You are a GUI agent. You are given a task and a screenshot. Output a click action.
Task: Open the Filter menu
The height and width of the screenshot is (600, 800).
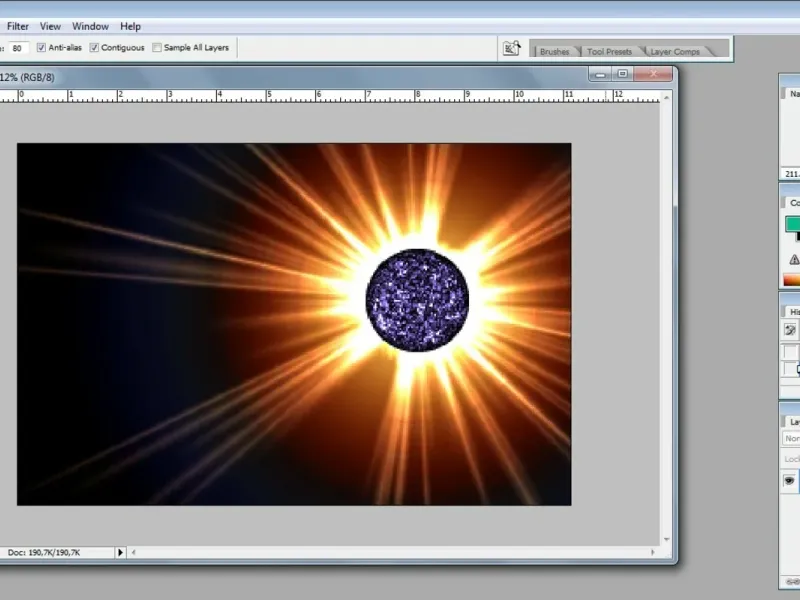pos(18,26)
